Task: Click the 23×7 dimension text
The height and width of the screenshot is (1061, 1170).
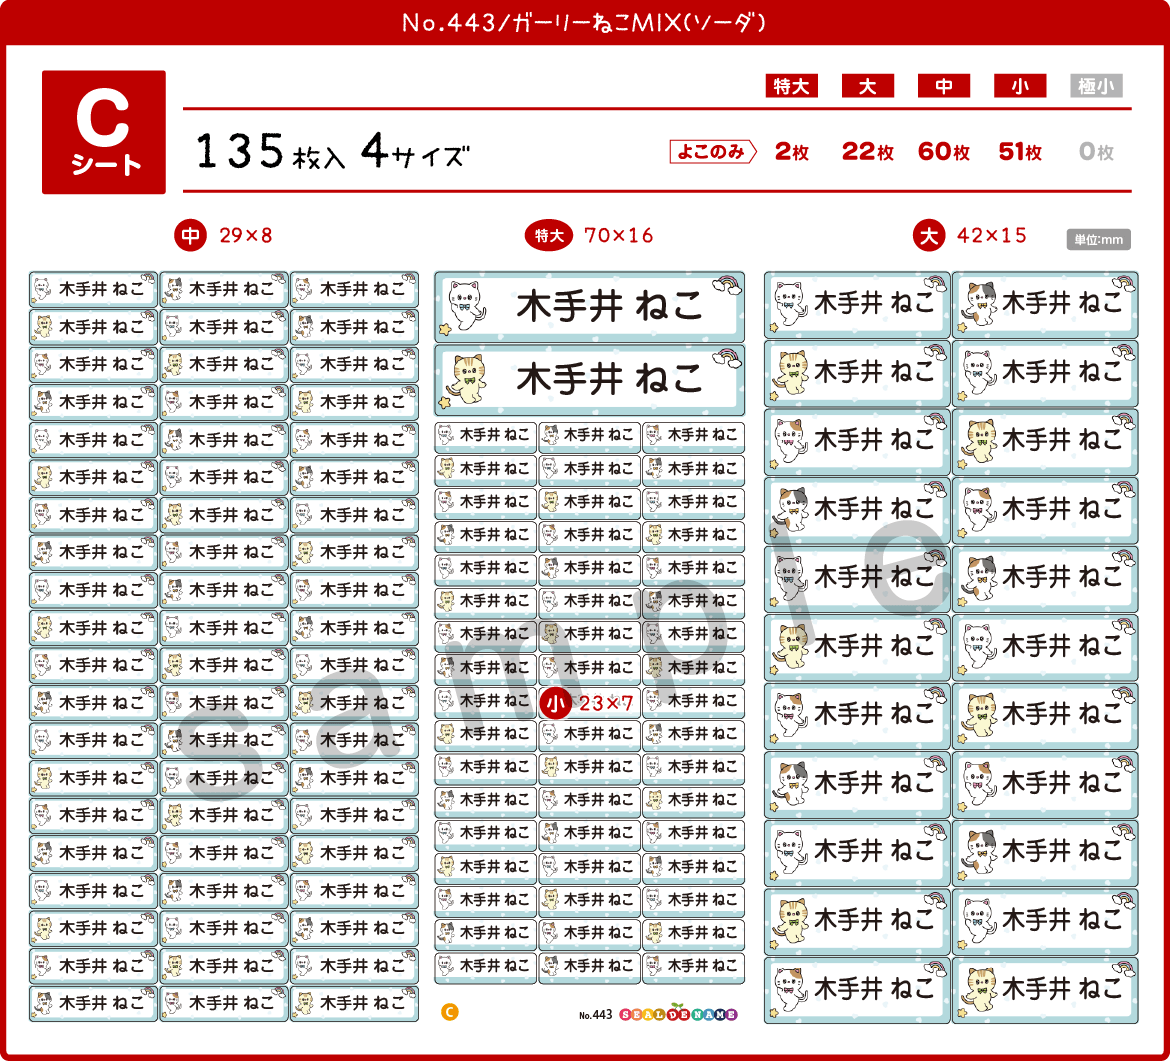Action: (x=606, y=703)
